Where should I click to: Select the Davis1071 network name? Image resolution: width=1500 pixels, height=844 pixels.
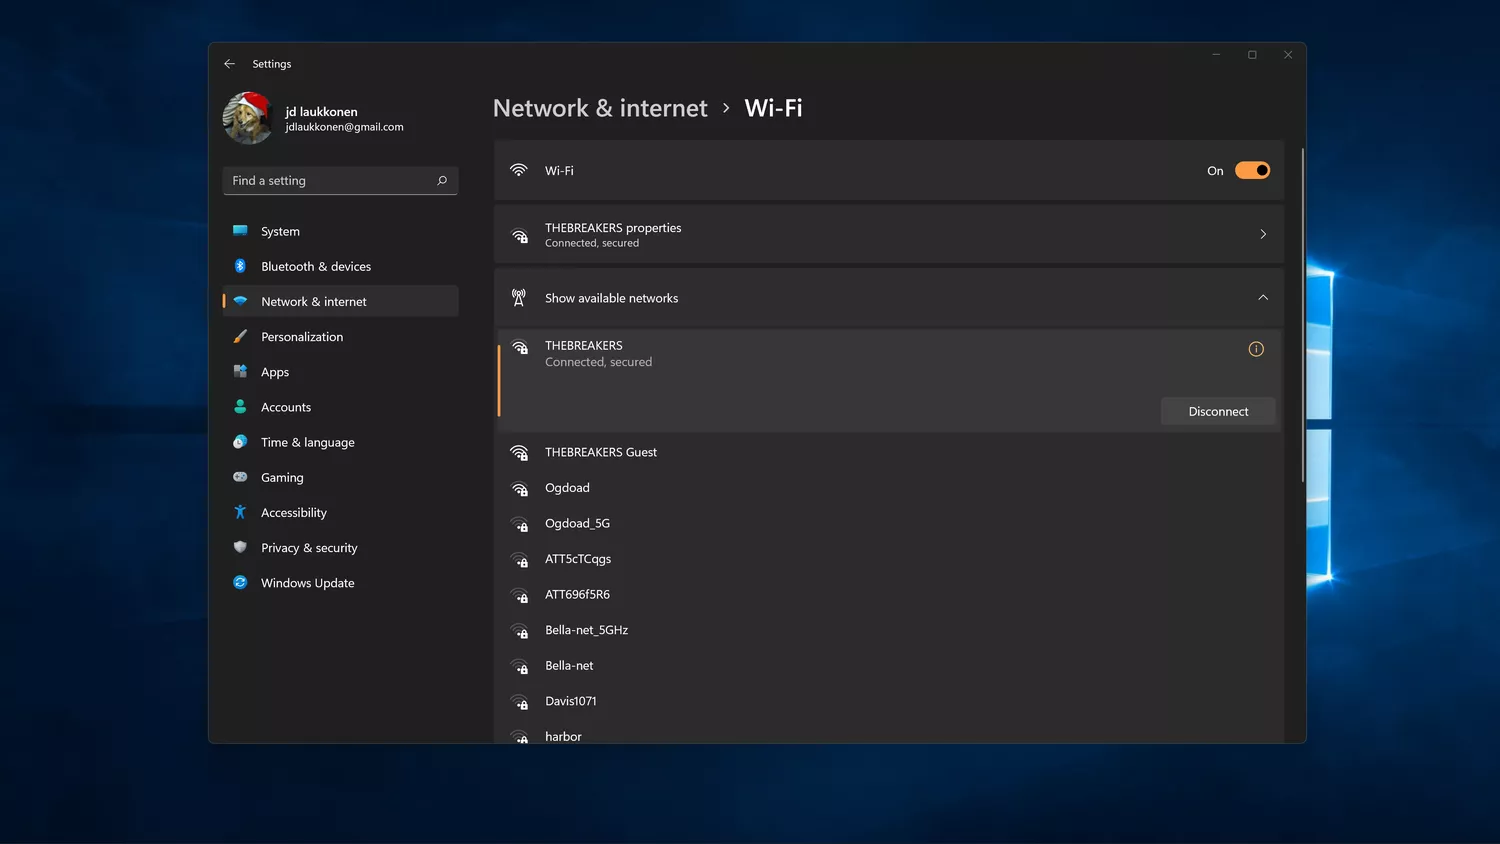570,701
